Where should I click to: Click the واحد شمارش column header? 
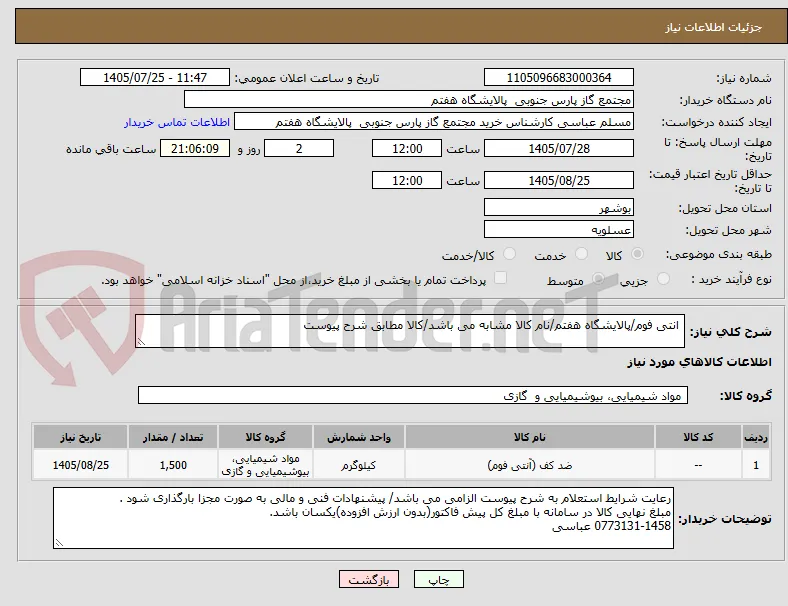(358, 437)
